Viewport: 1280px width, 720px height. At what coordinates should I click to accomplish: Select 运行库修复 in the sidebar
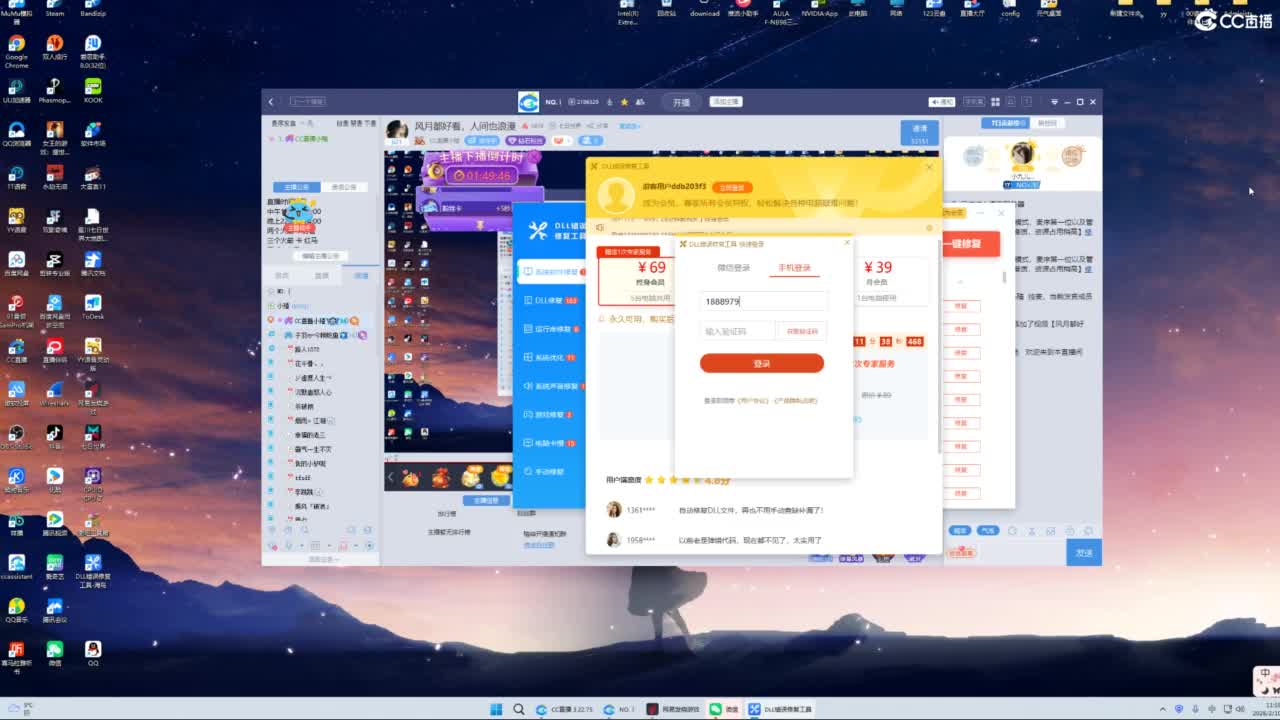551,329
